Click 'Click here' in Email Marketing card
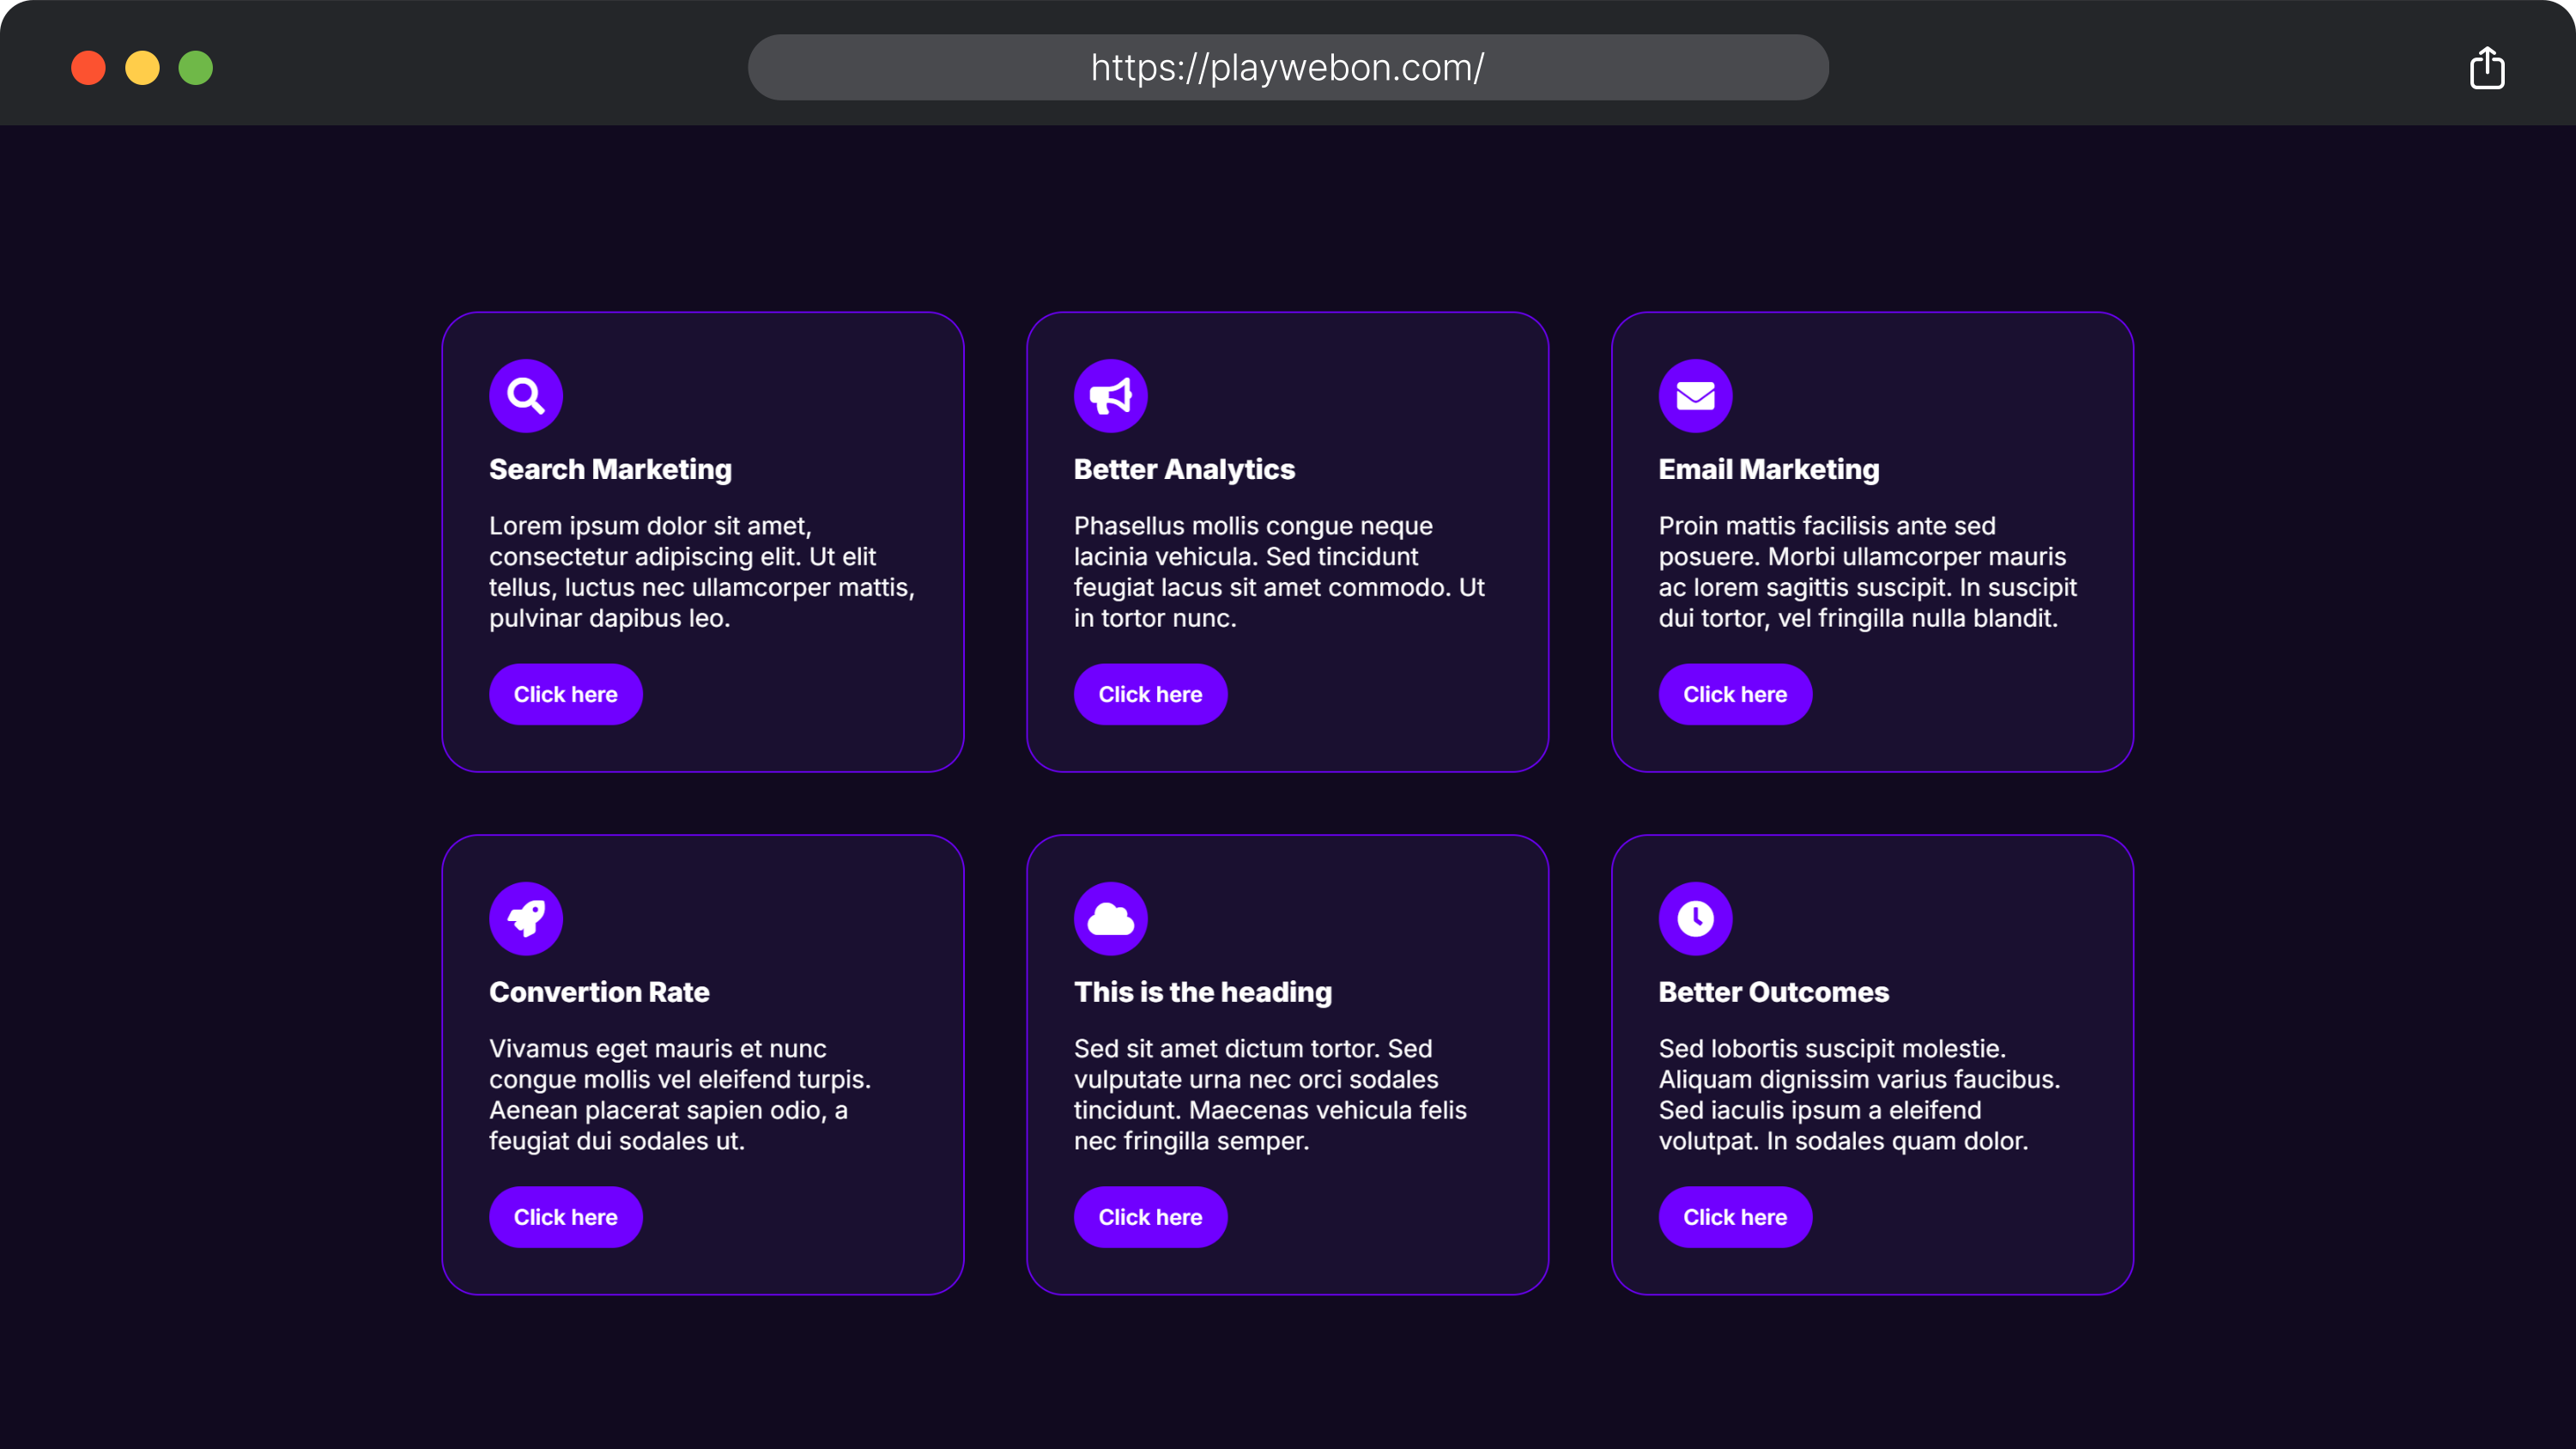This screenshot has width=2576, height=1449. coord(1736,694)
